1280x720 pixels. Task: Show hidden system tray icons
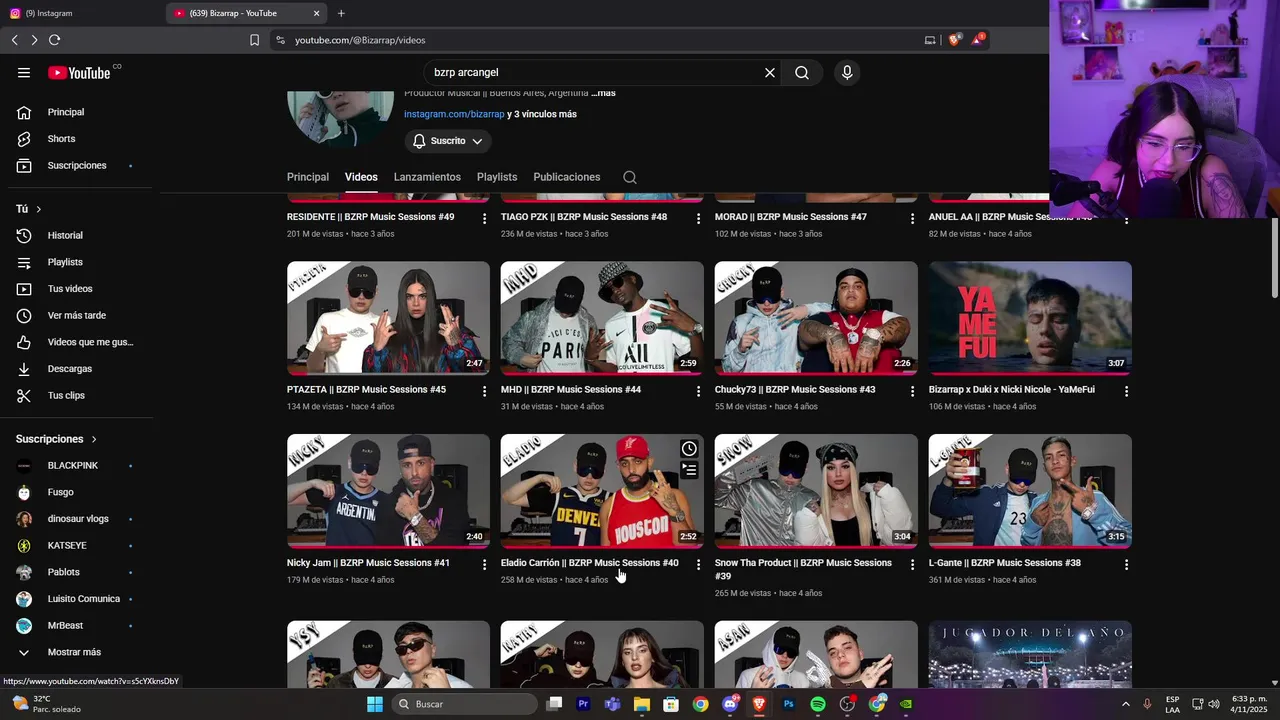click(x=1125, y=704)
